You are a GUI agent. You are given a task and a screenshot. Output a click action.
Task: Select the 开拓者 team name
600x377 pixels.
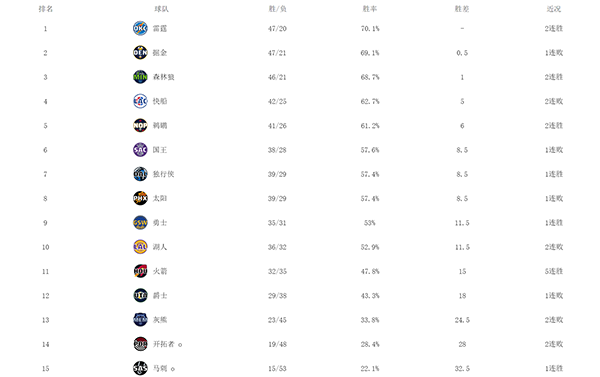tap(163, 344)
